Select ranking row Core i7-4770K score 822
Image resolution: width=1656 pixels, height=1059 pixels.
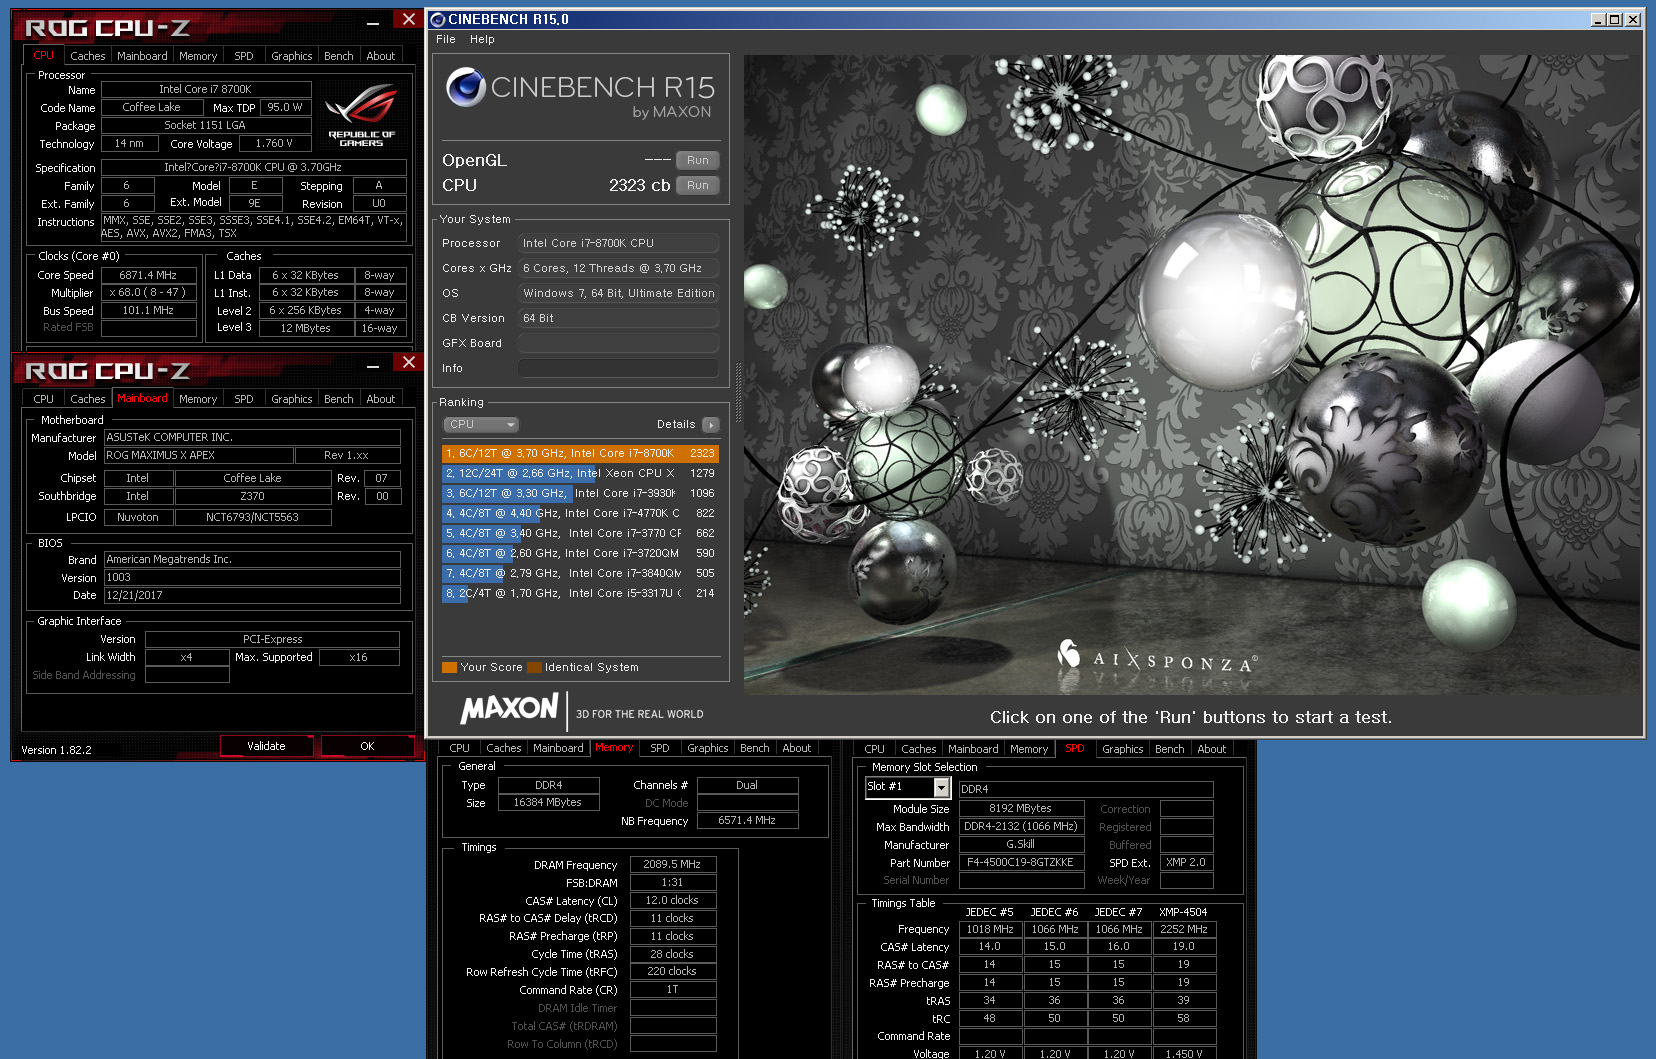coord(580,513)
